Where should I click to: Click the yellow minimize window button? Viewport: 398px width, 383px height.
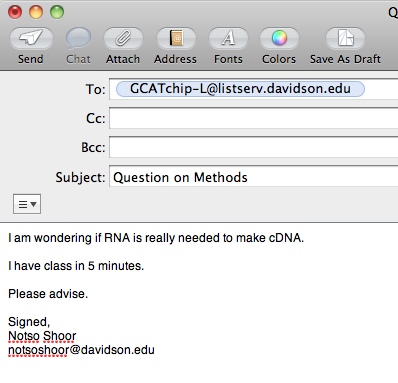coord(36,12)
